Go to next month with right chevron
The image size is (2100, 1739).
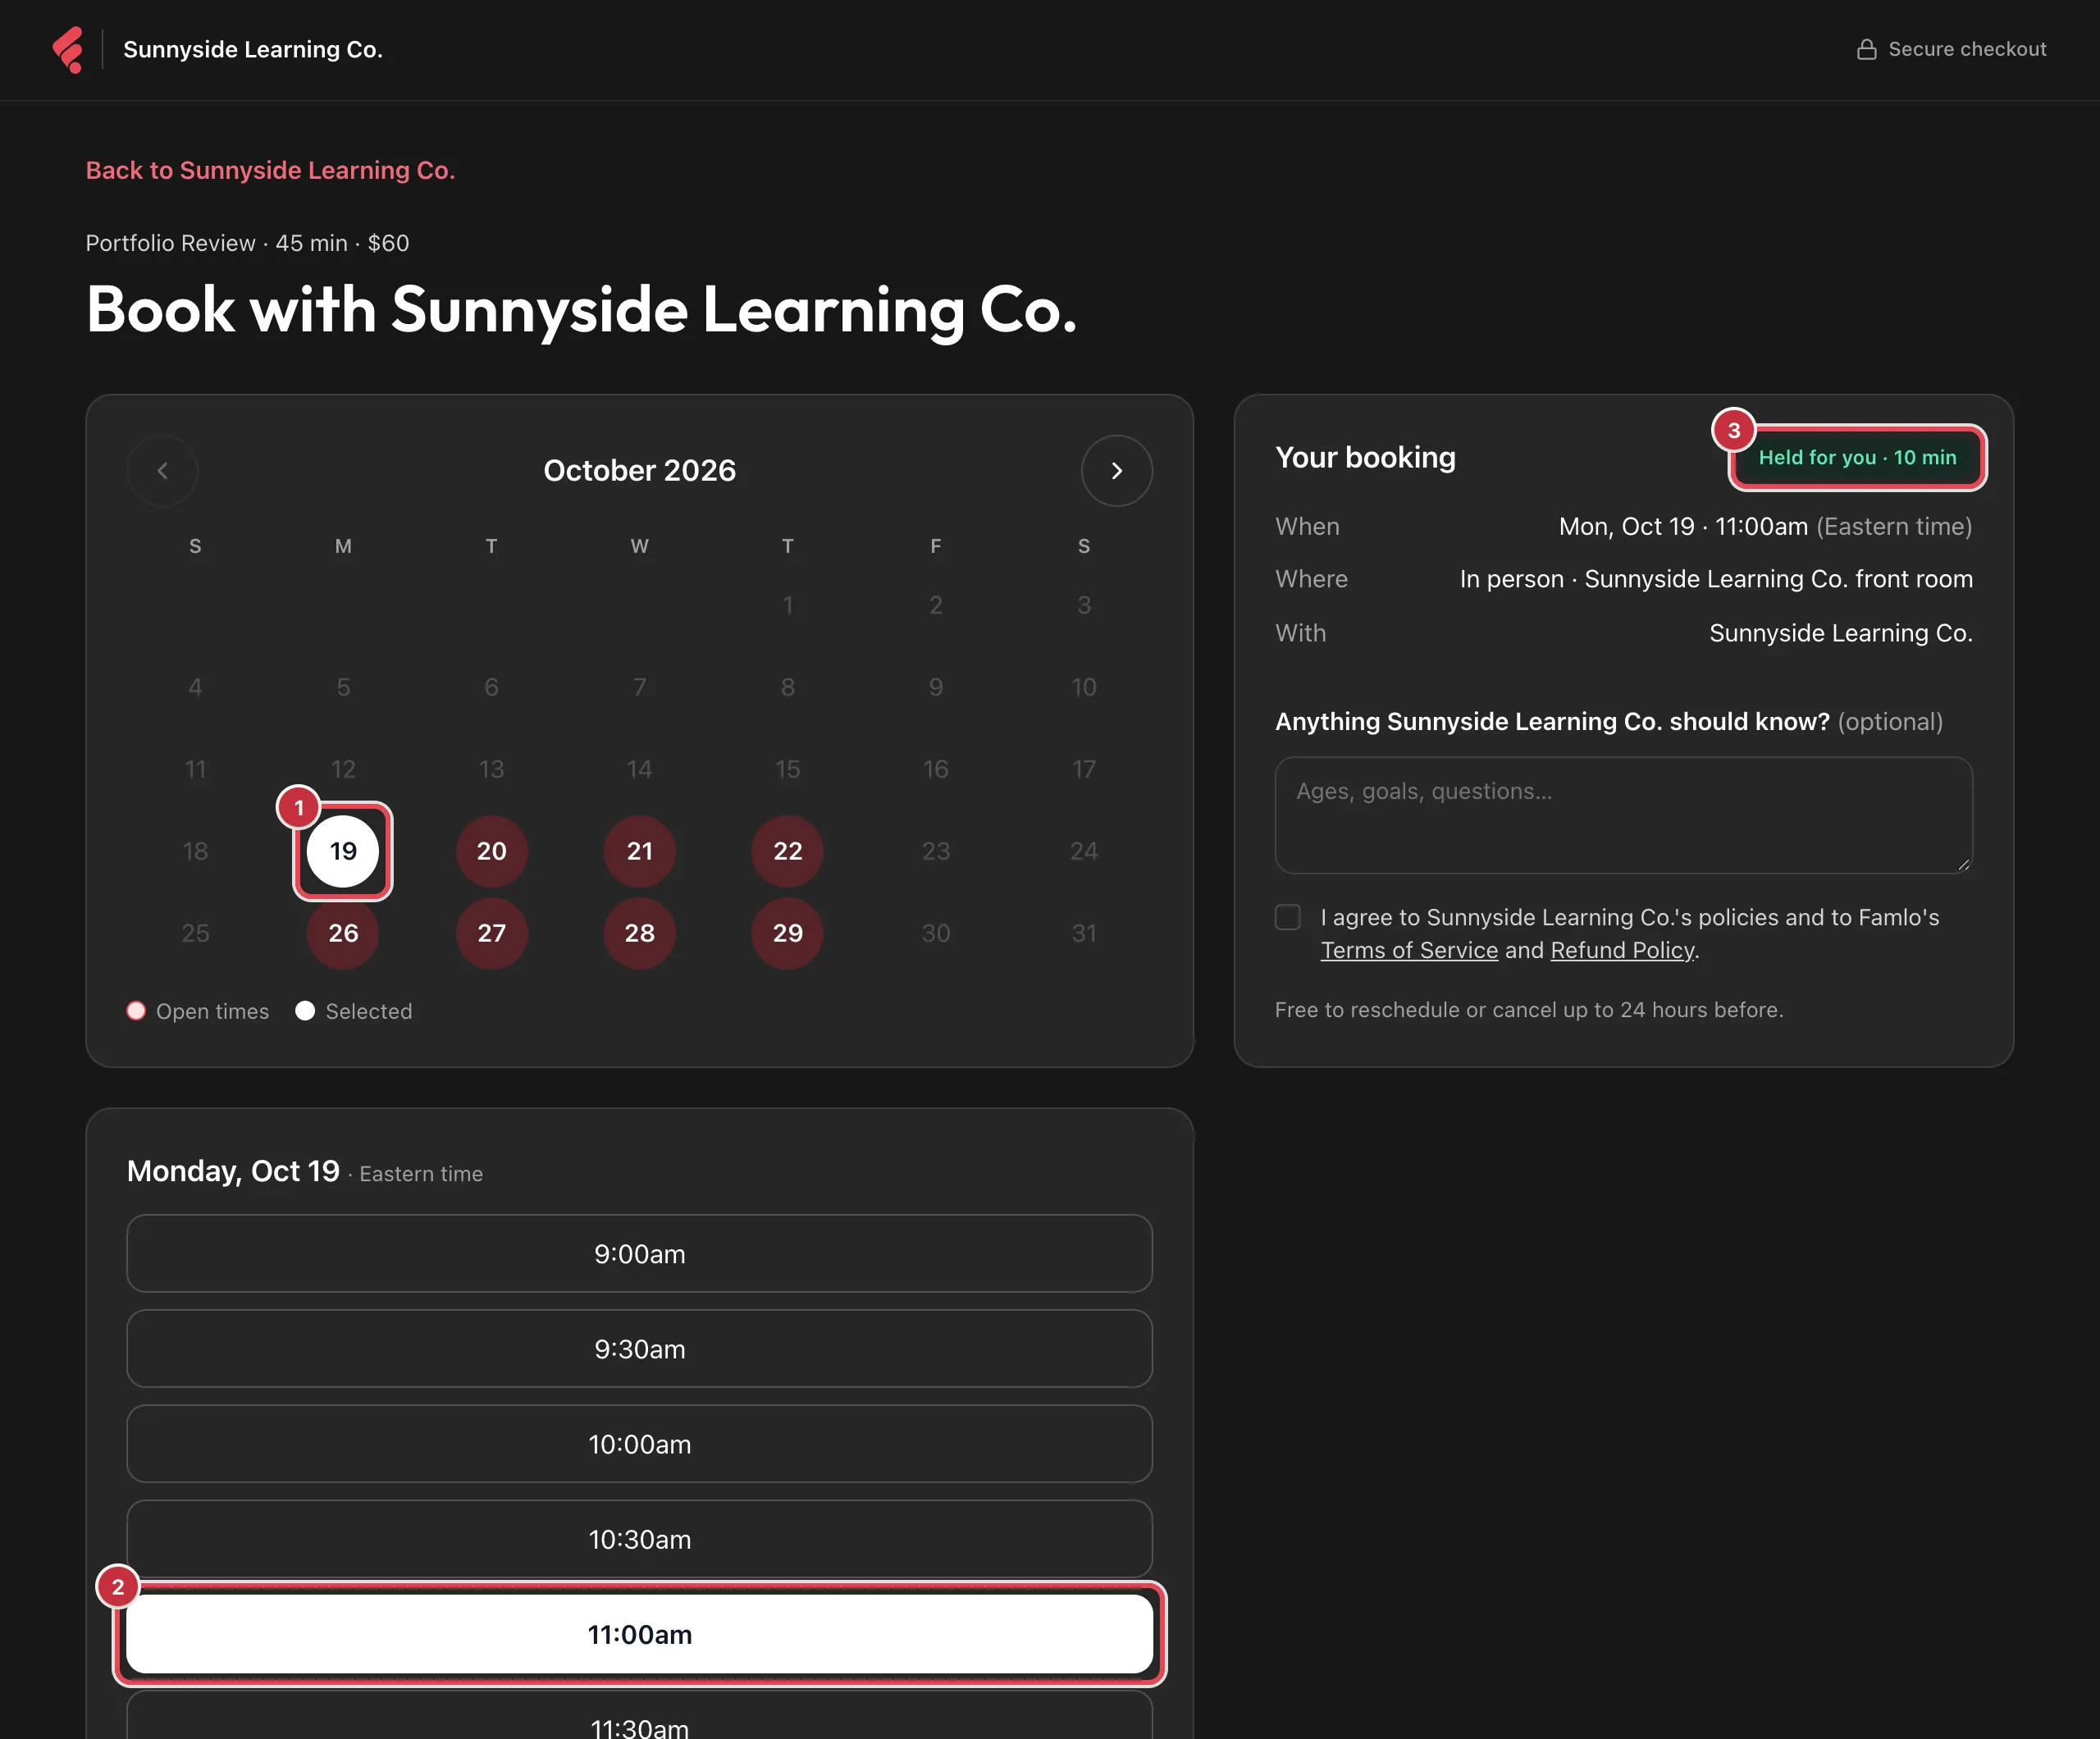tap(1116, 471)
